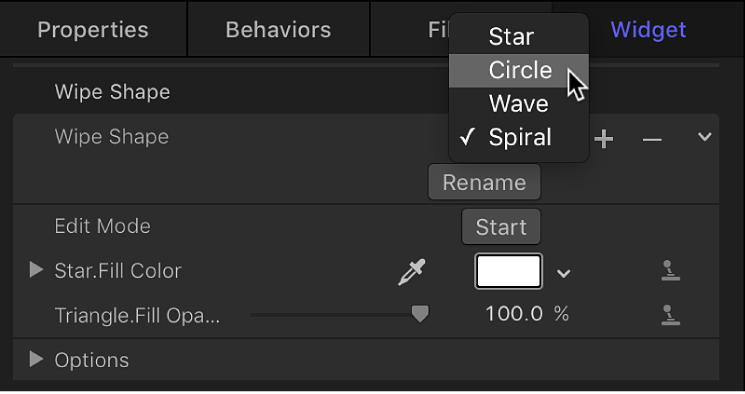Switch to the Behaviors tab
745x394 pixels.
[278, 29]
